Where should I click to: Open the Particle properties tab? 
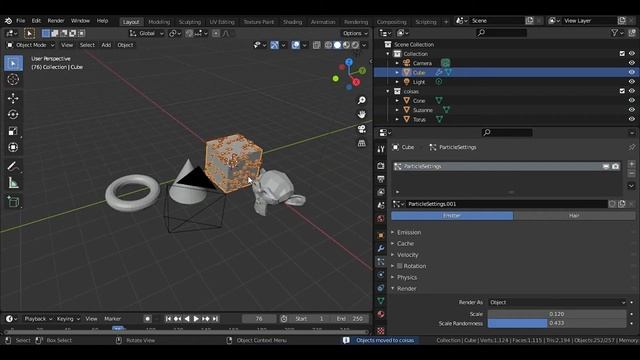tap(381, 262)
